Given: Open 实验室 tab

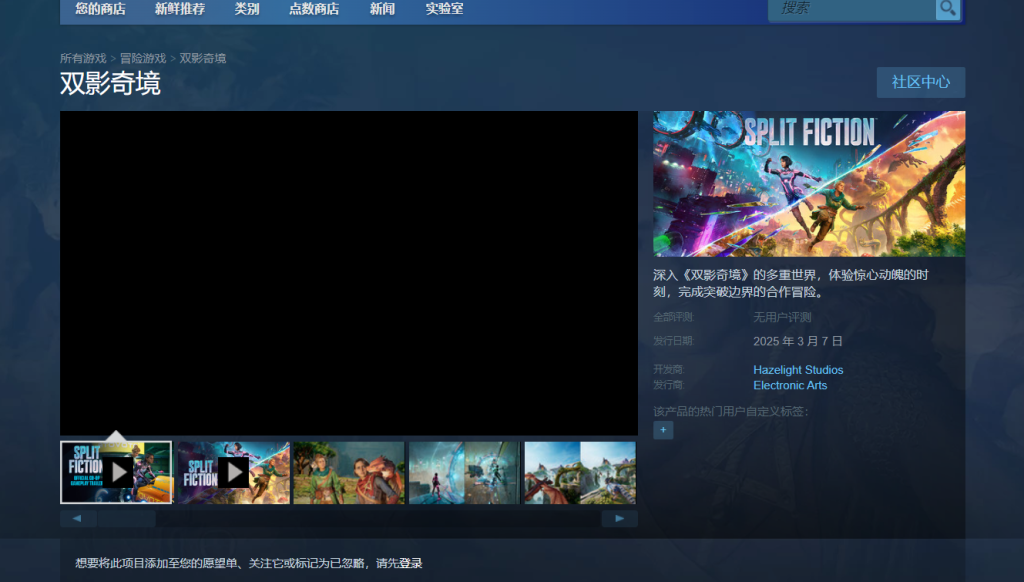Looking at the screenshot, I should [x=444, y=9].
